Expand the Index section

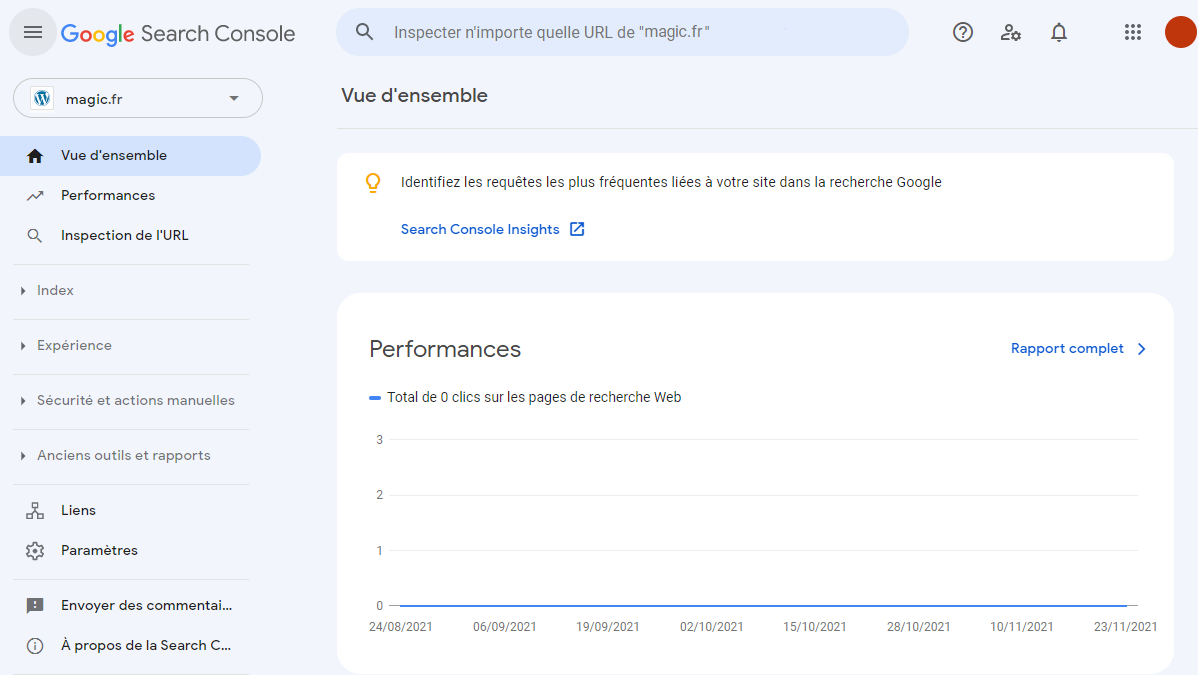point(55,290)
